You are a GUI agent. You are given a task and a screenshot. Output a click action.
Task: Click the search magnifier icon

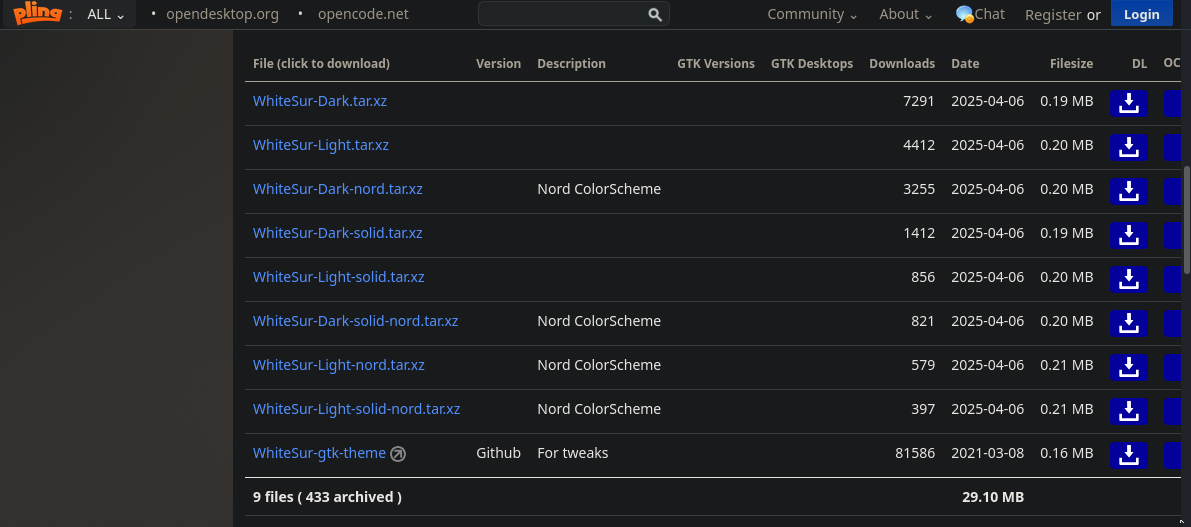click(x=655, y=14)
